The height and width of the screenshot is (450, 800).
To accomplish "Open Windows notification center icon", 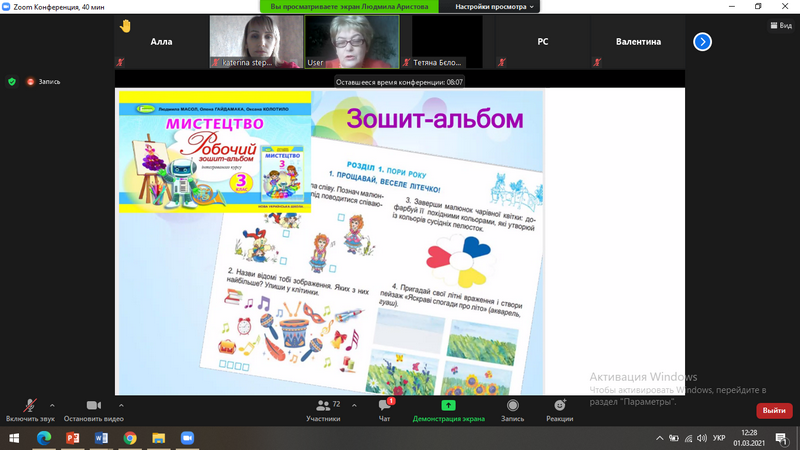I will point(782,438).
